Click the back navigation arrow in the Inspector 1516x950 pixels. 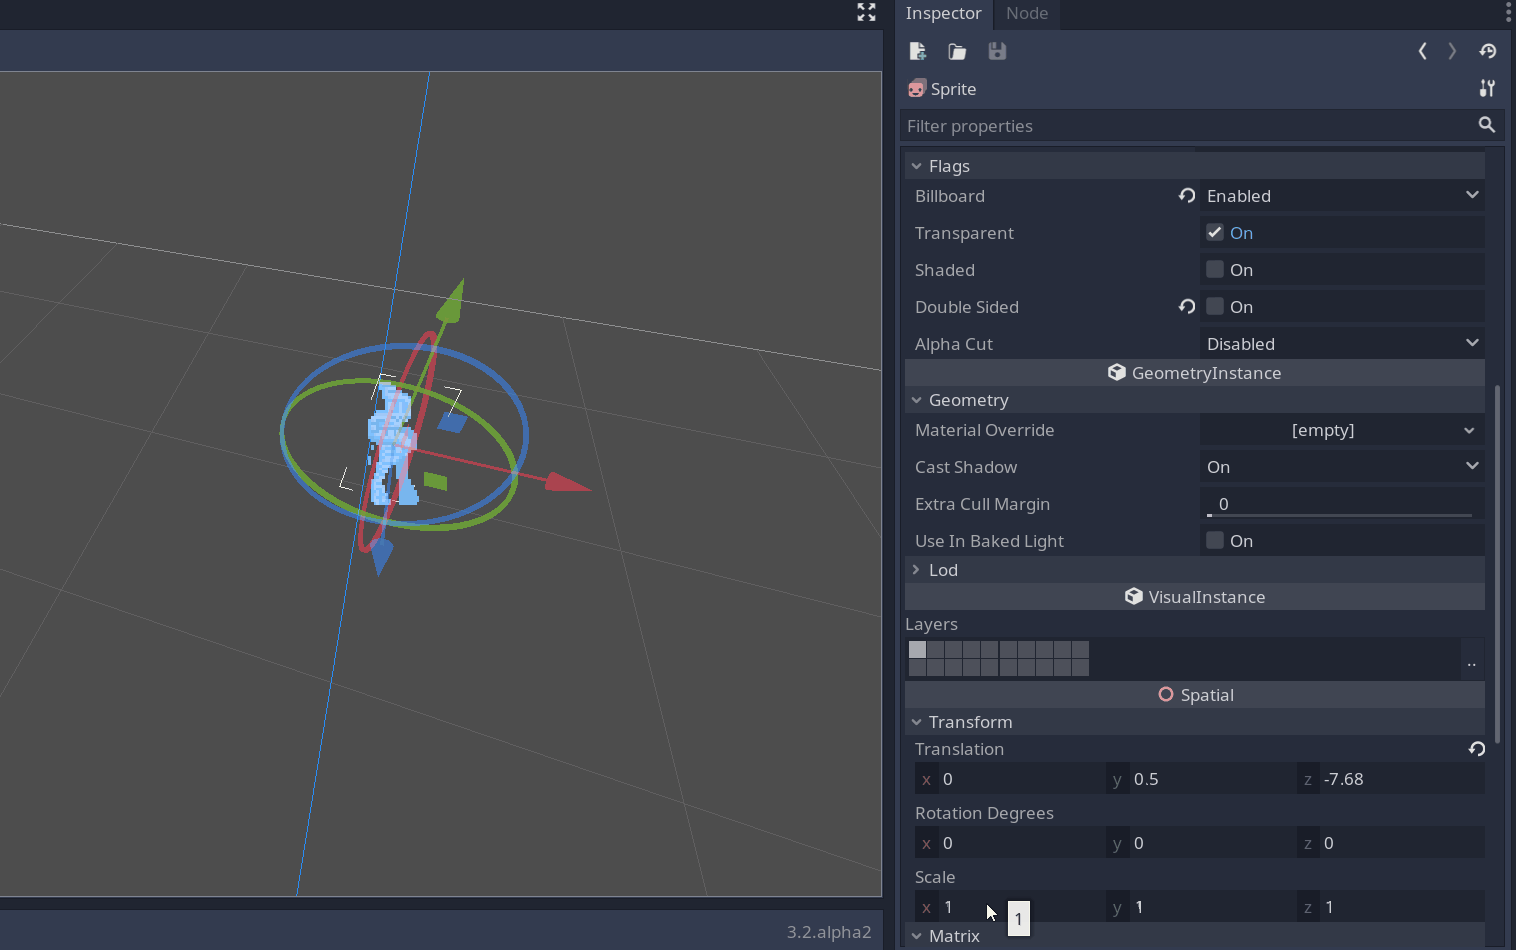coord(1422,51)
